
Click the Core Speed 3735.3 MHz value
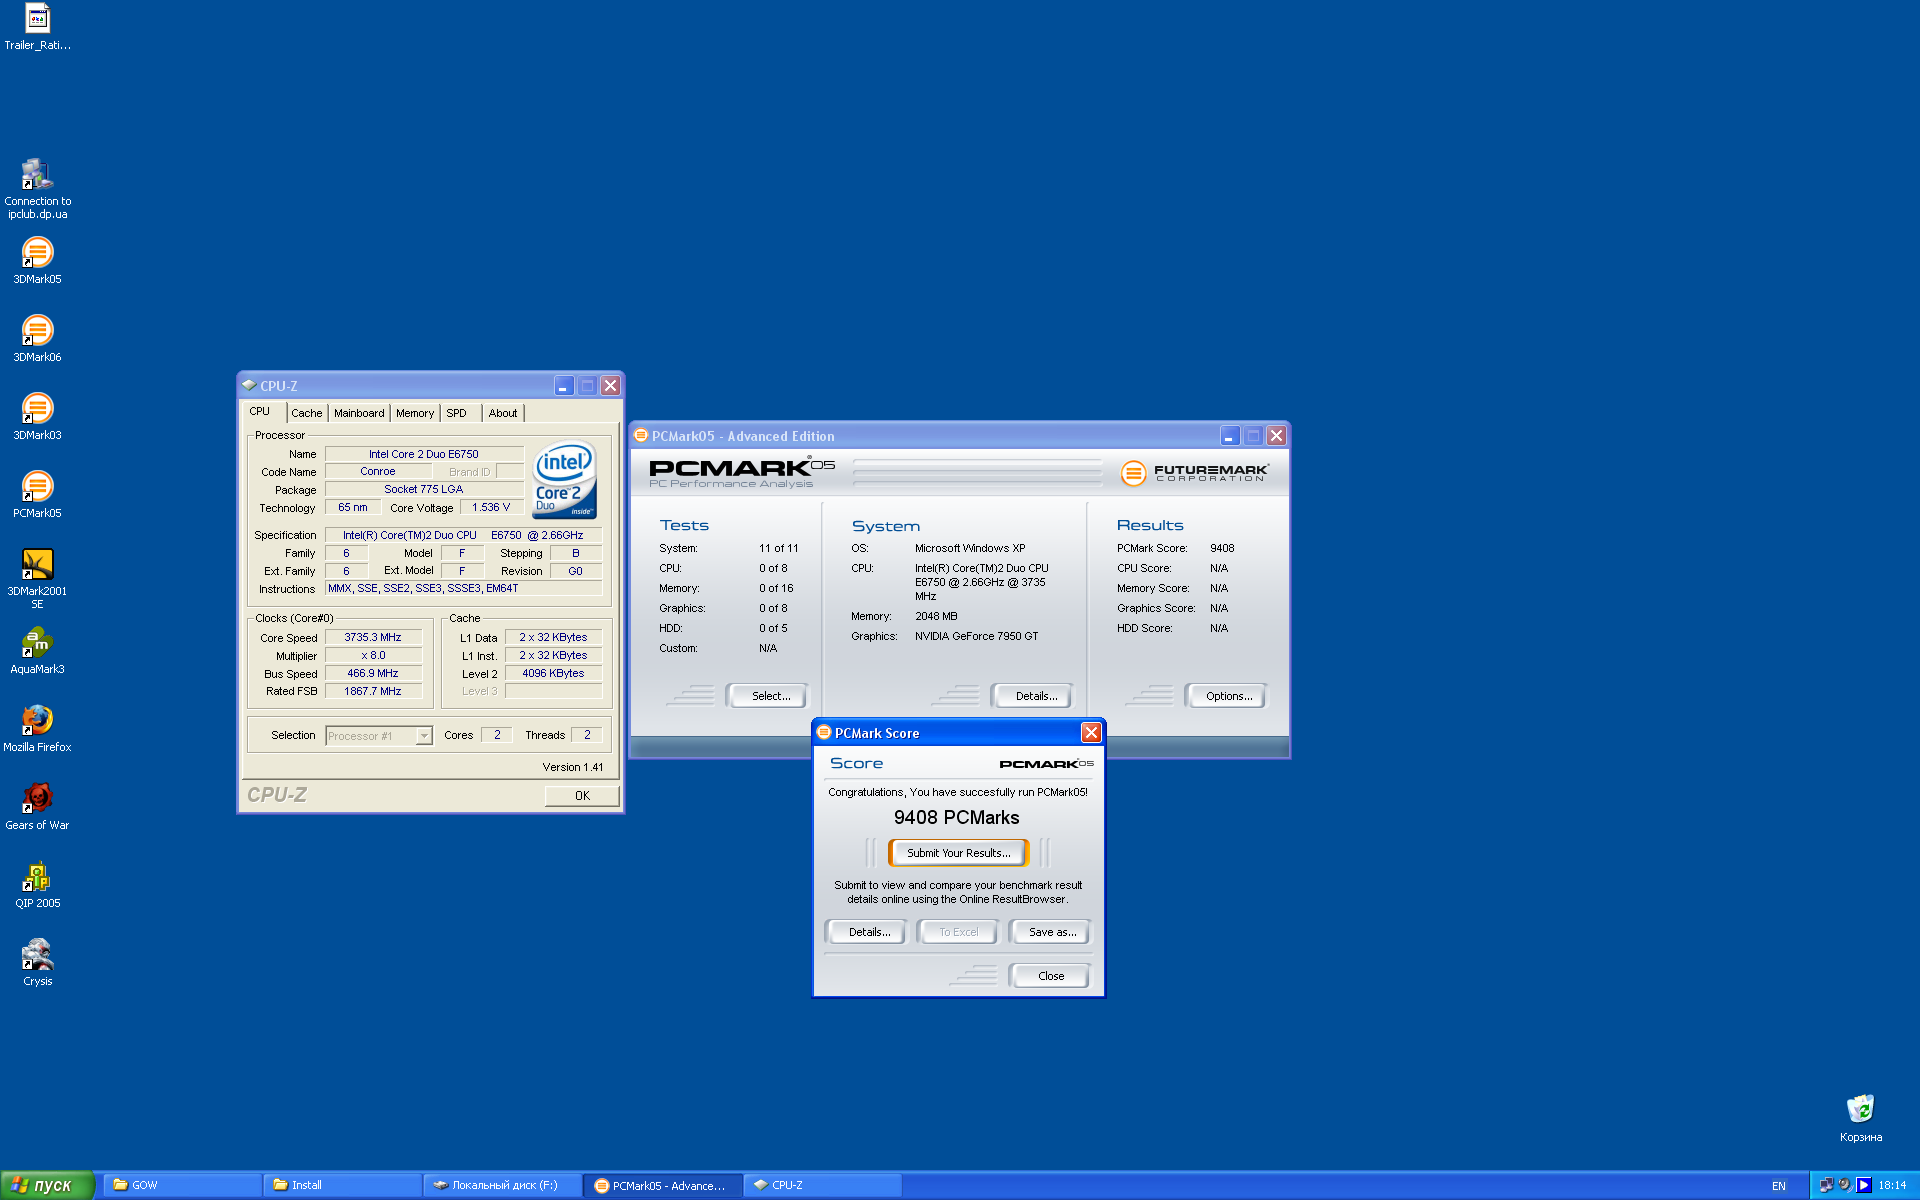(x=373, y=637)
